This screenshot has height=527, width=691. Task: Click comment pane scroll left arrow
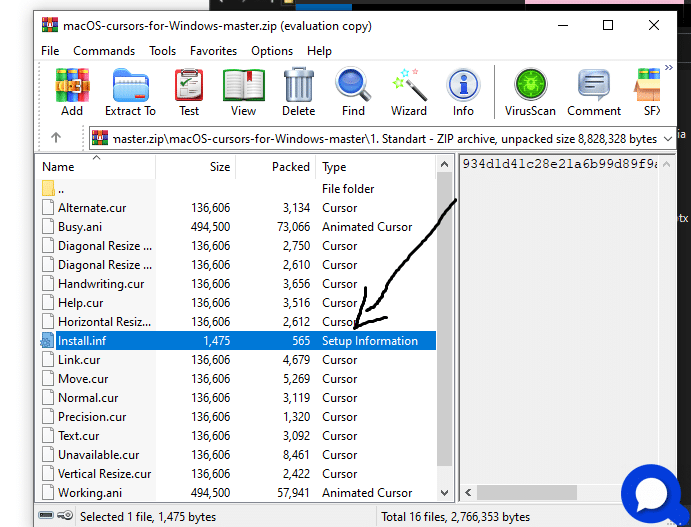click(x=468, y=492)
